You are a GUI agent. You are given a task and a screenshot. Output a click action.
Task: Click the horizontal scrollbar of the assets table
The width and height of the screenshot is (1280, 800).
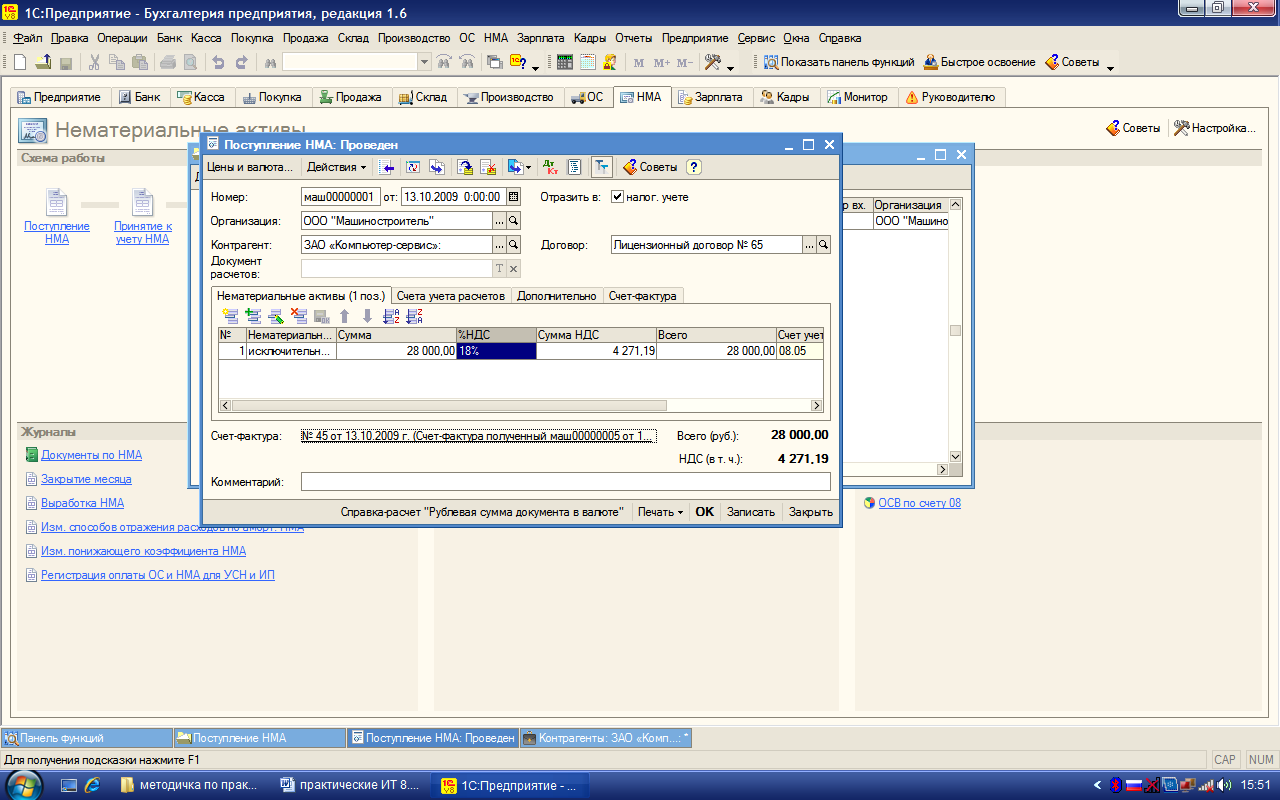click(x=520, y=406)
